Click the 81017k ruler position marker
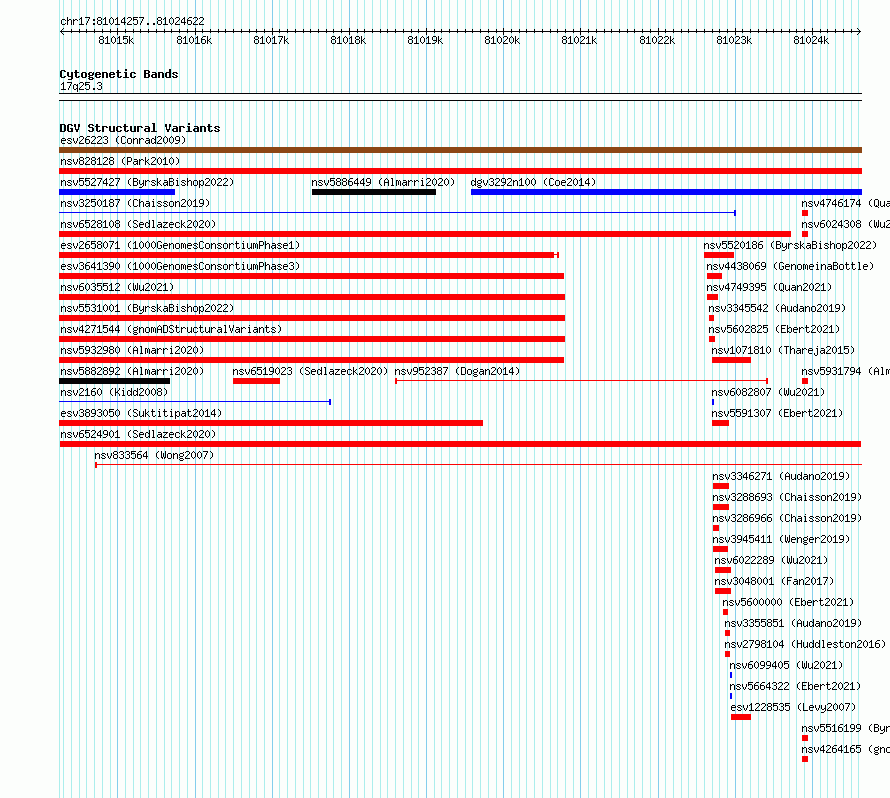This screenshot has width=890, height=798. [271, 40]
